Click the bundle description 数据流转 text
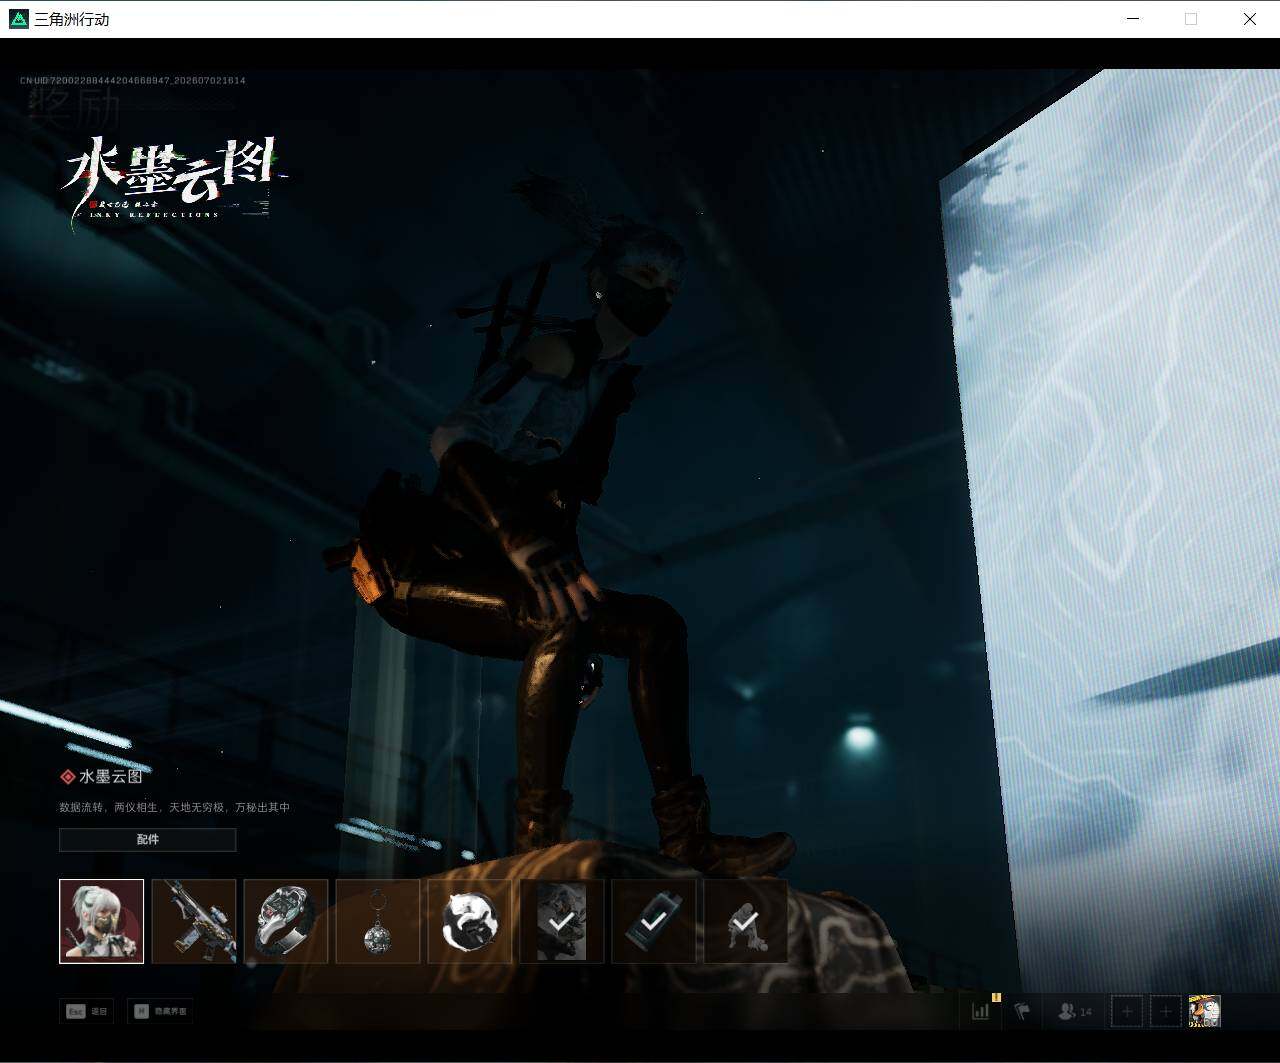The width and height of the screenshot is (1280, 1063). [174, 807]
